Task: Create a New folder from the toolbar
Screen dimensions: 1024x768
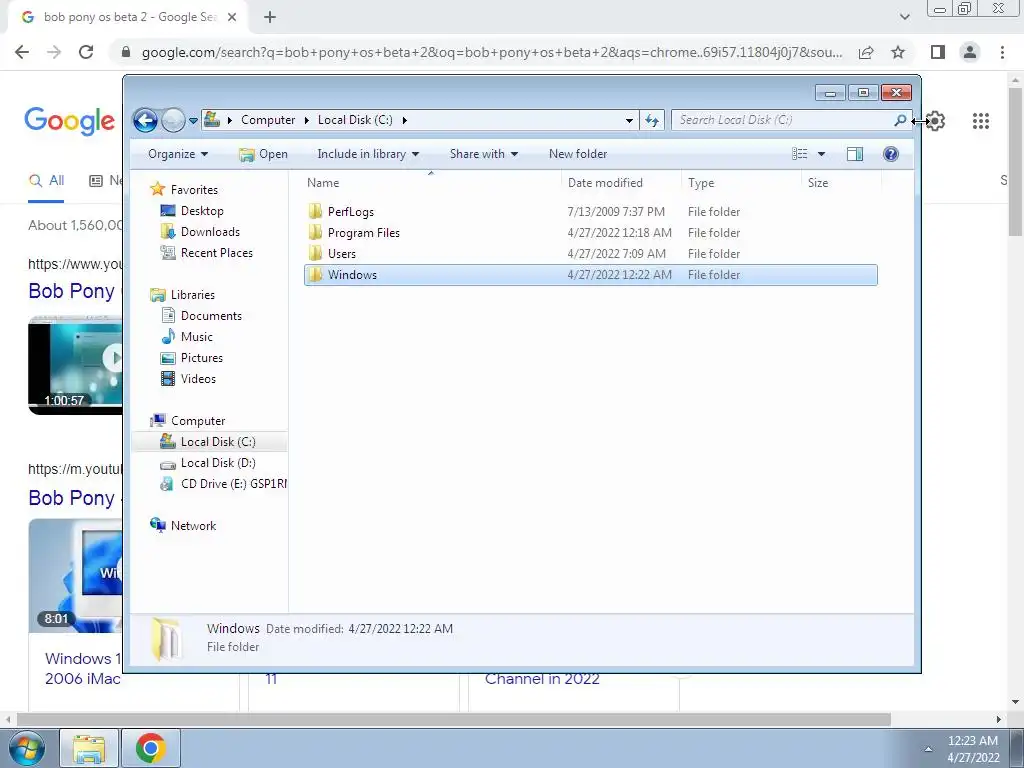Action: pyautogui.click(x=578, y=154)
